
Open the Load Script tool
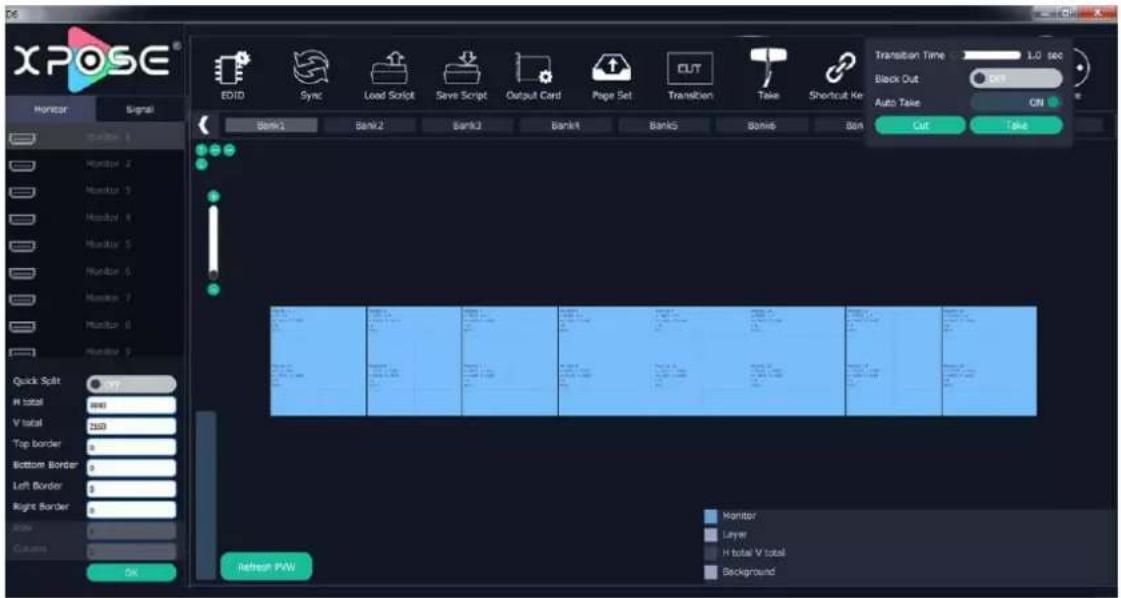point(389,70)
